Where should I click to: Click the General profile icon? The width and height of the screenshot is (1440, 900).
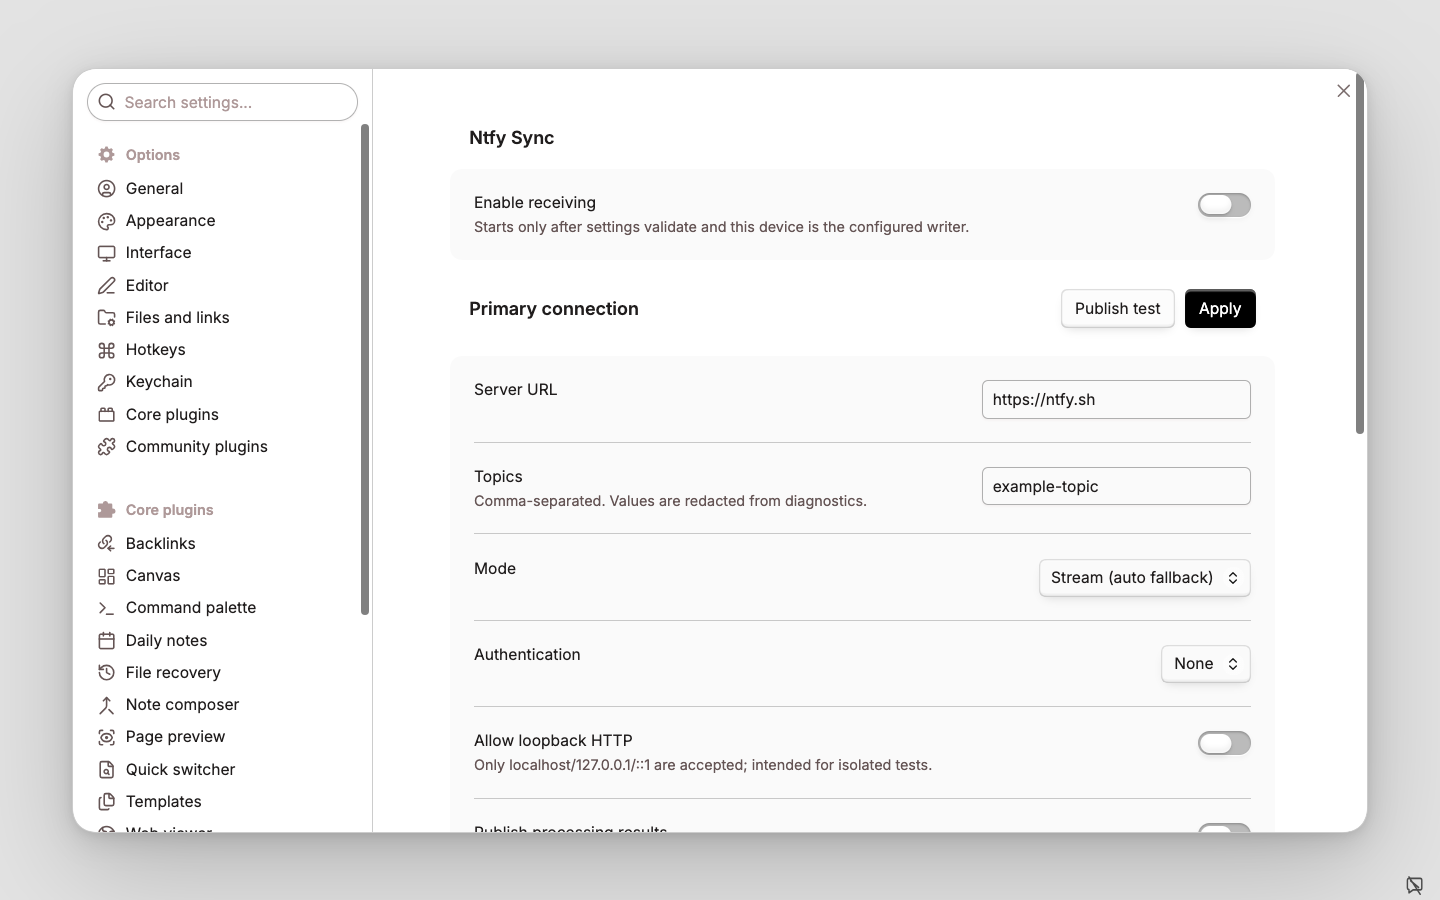click(107, 189)
